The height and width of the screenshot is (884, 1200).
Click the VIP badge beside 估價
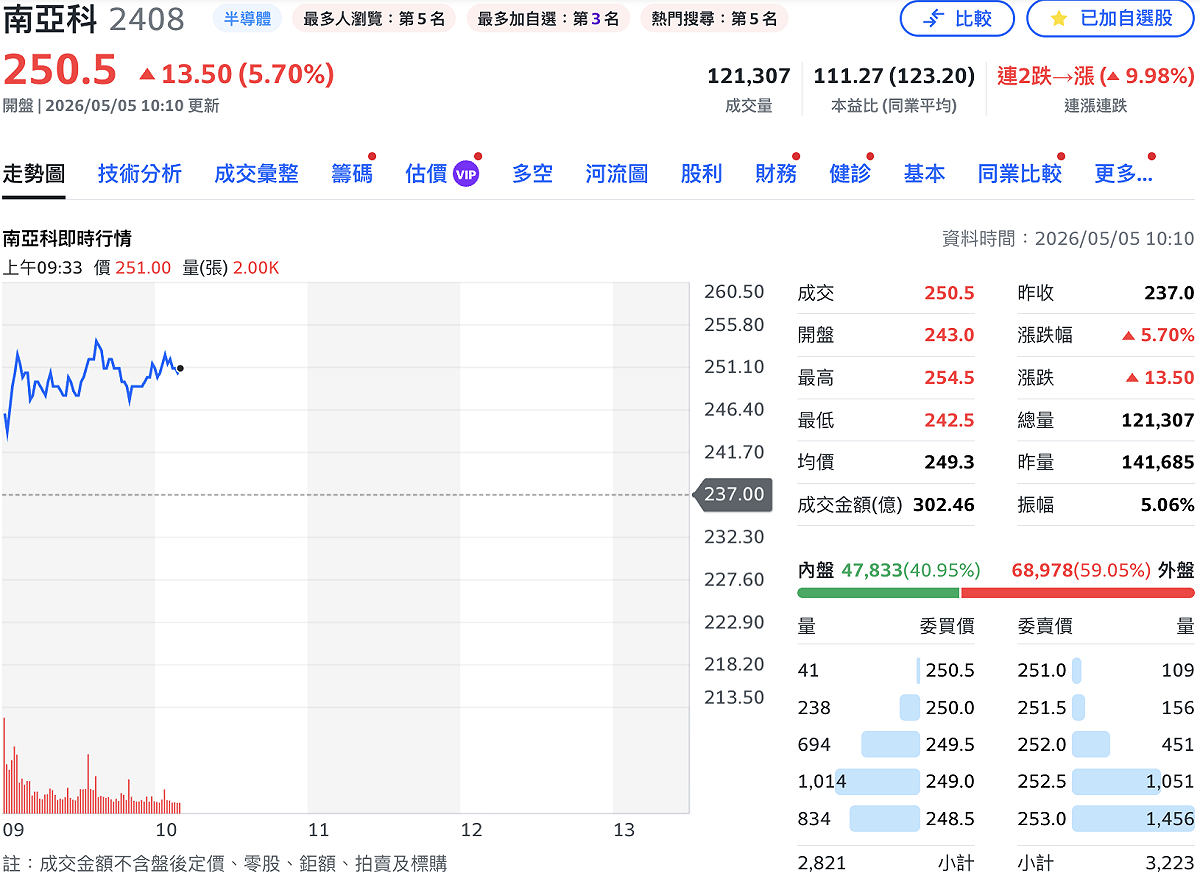point(466,174)
